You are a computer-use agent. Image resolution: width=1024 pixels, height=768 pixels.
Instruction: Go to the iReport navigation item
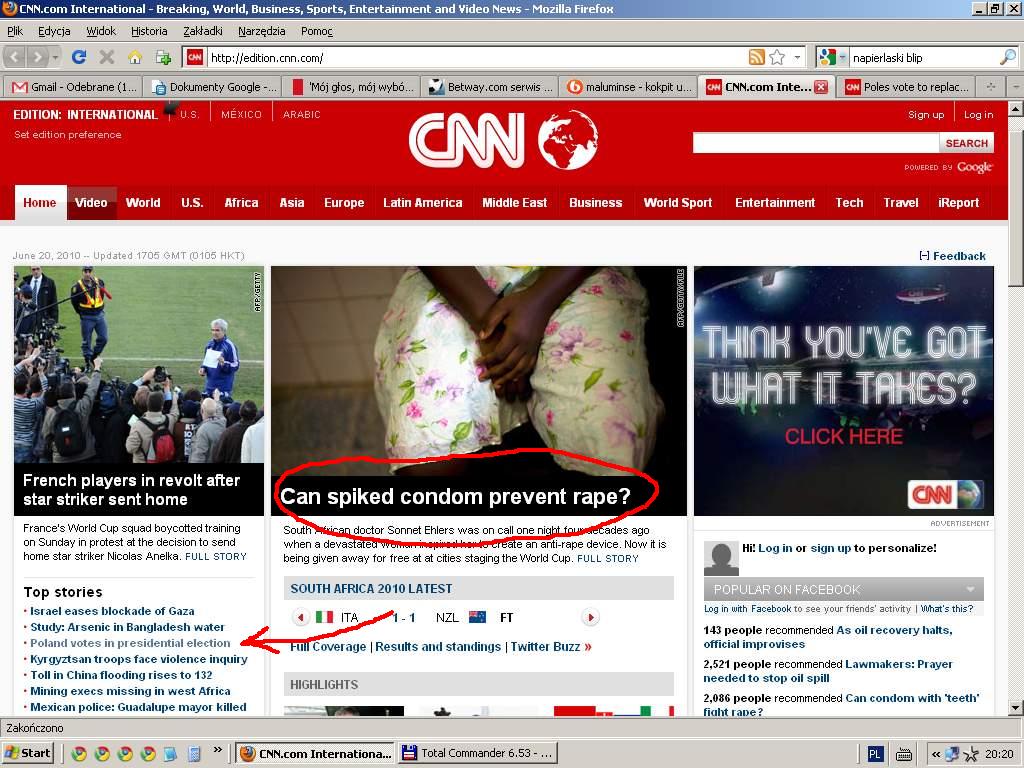(958, 202)
